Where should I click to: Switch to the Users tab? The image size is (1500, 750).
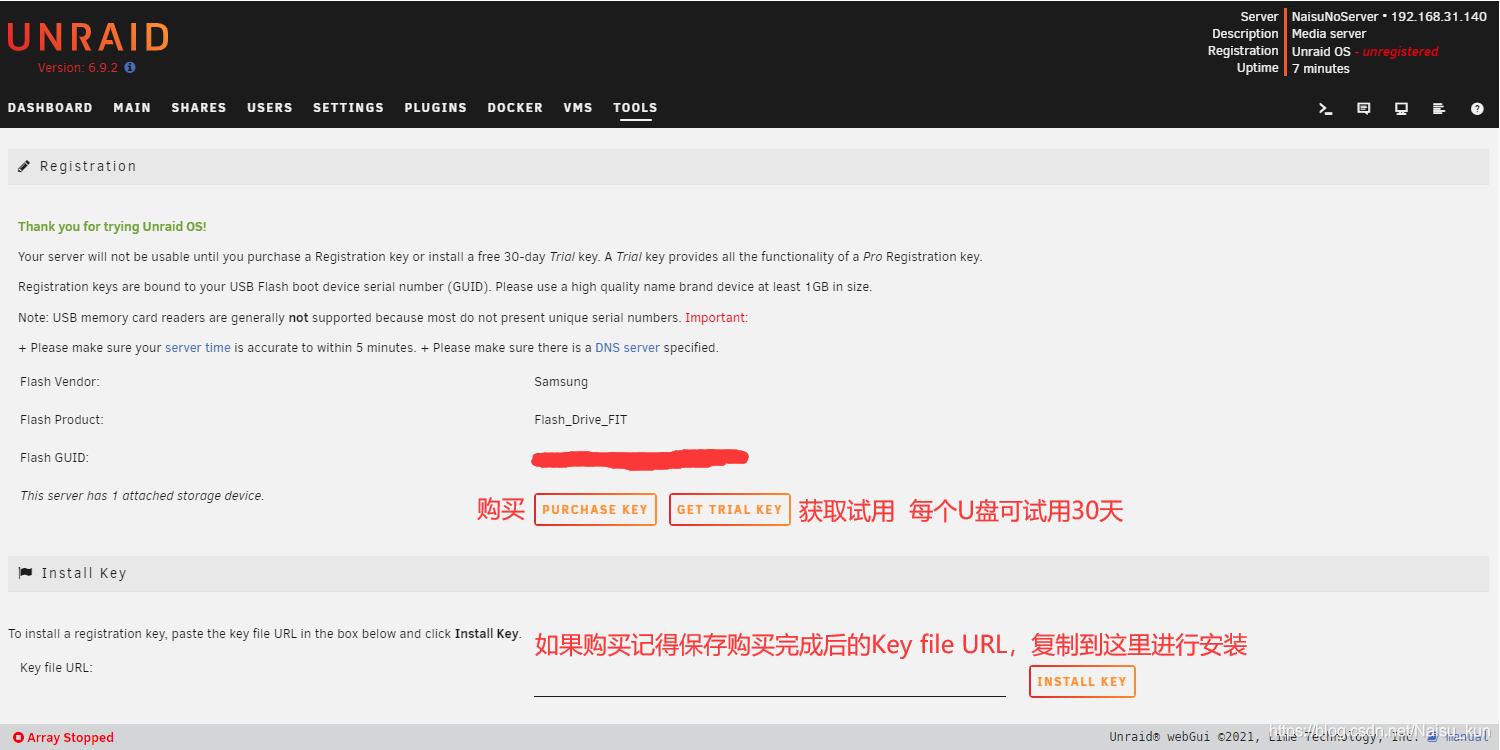point(270,108)
